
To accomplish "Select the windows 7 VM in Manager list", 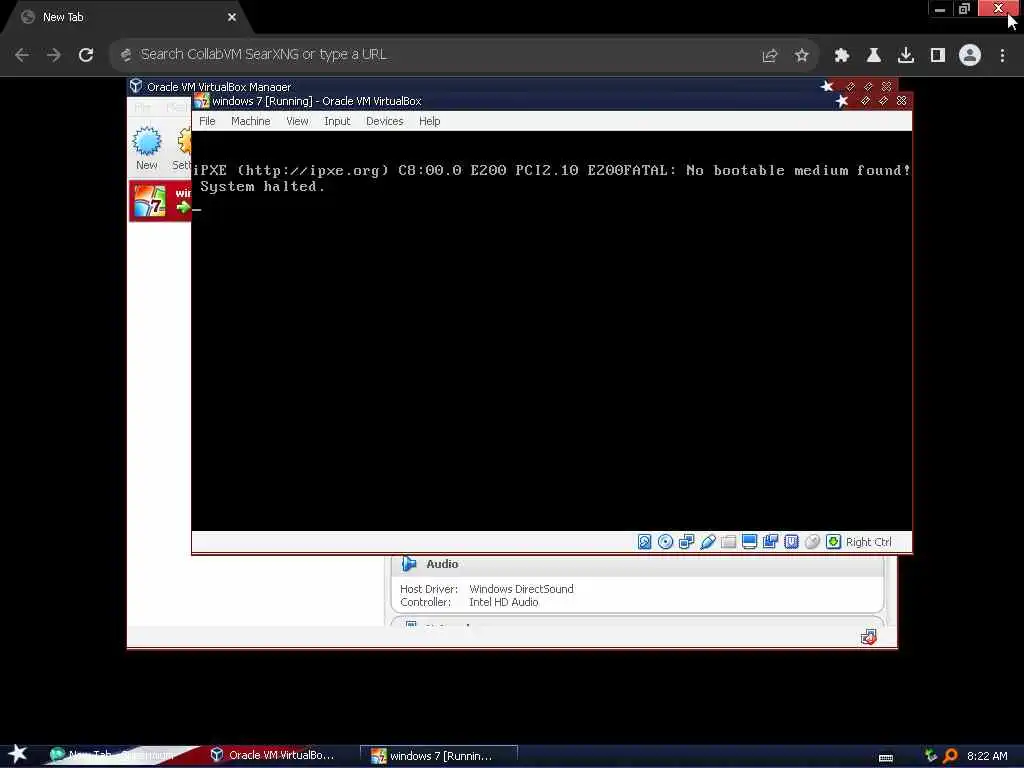I will 161,200.
